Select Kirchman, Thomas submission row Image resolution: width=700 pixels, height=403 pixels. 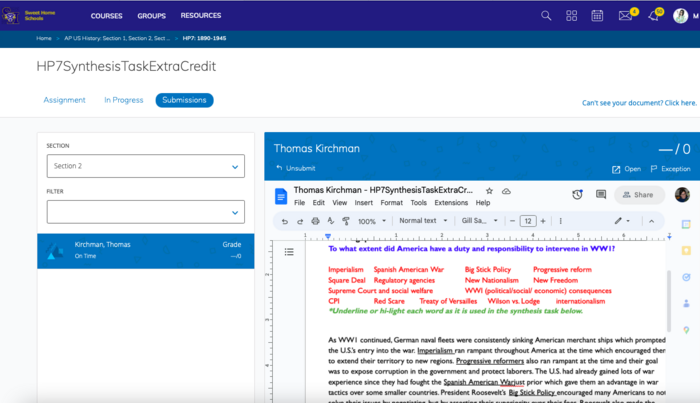(145, 250)
